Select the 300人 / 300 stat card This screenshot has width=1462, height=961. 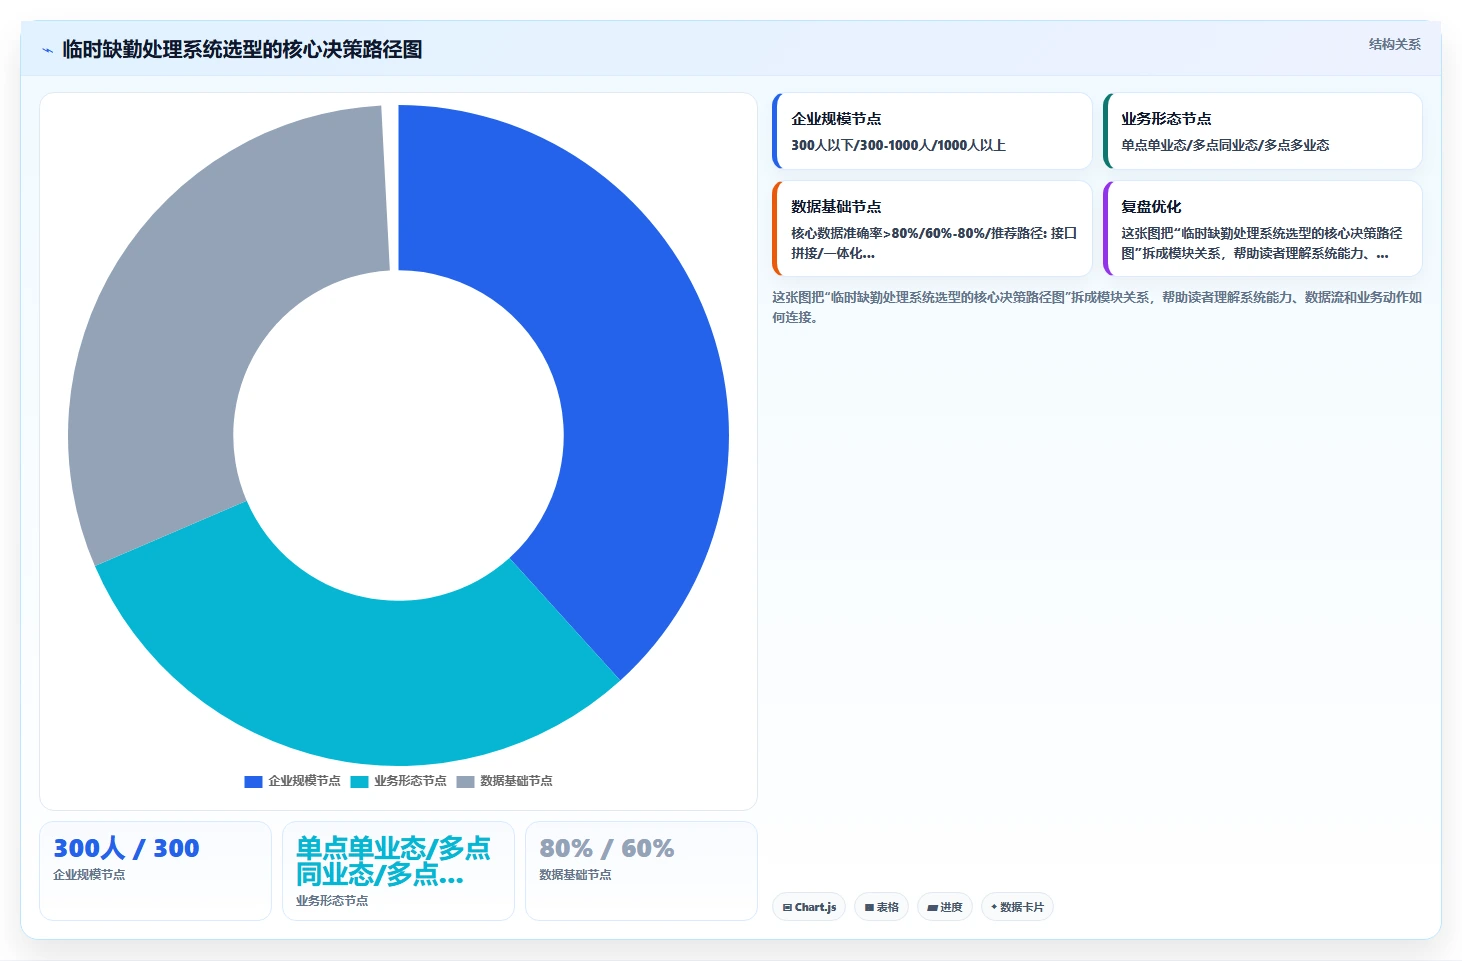155,871
